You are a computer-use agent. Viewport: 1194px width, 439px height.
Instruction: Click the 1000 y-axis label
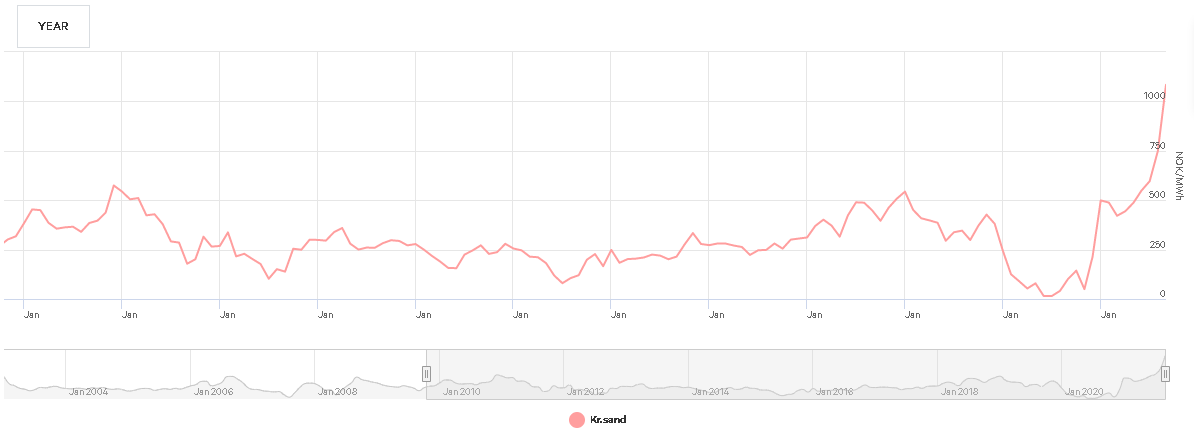tap(1154, 96)
